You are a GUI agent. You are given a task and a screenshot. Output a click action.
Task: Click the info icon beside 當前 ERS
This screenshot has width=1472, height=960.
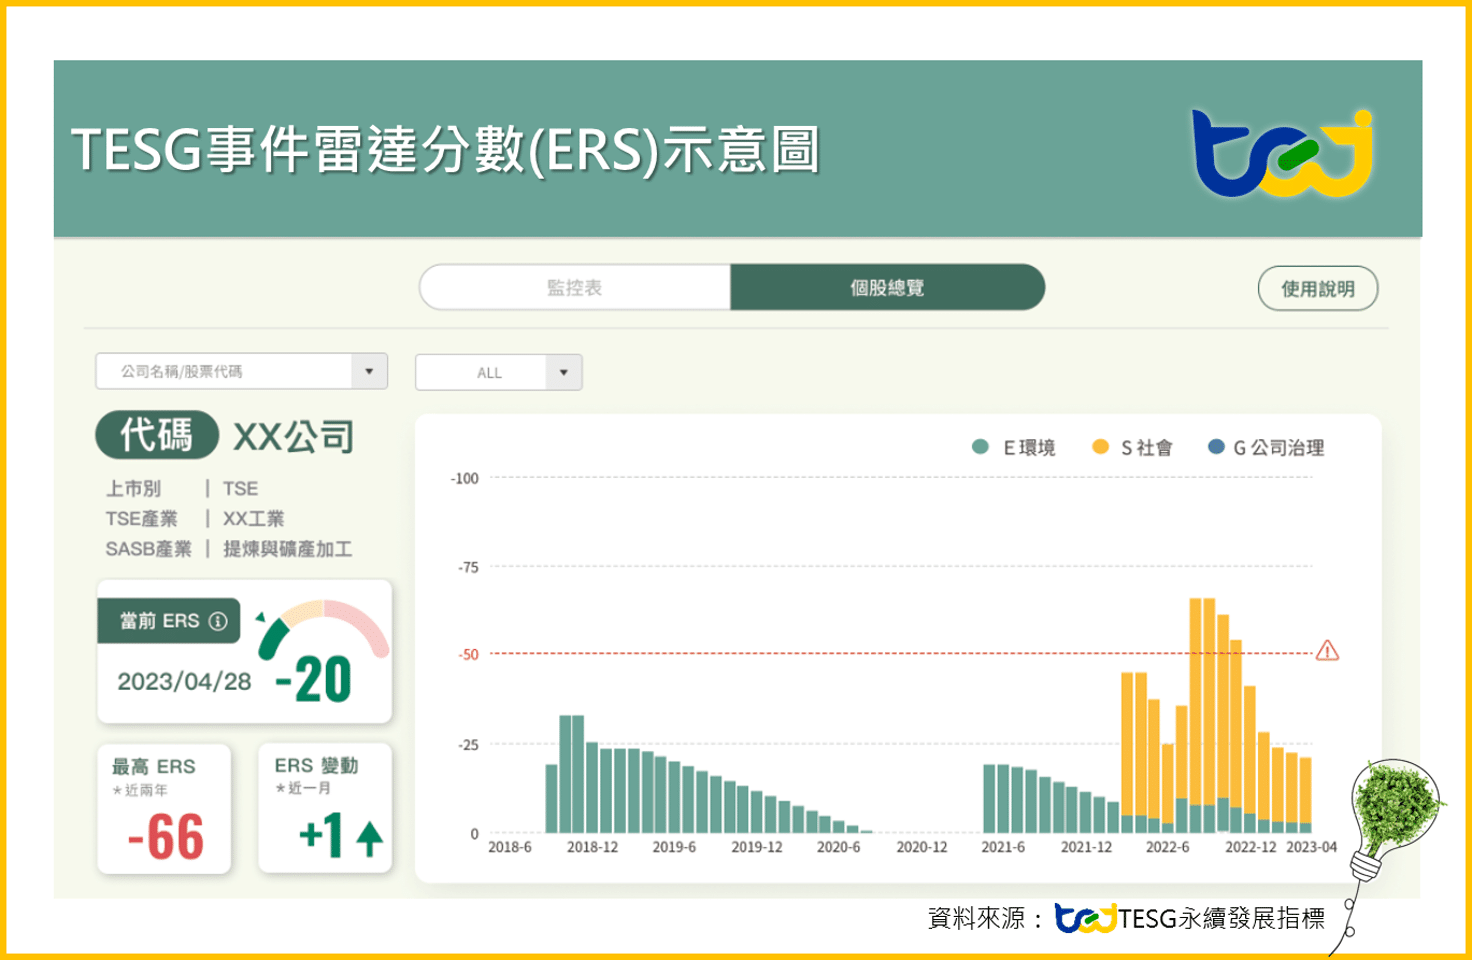pos(218,621)
